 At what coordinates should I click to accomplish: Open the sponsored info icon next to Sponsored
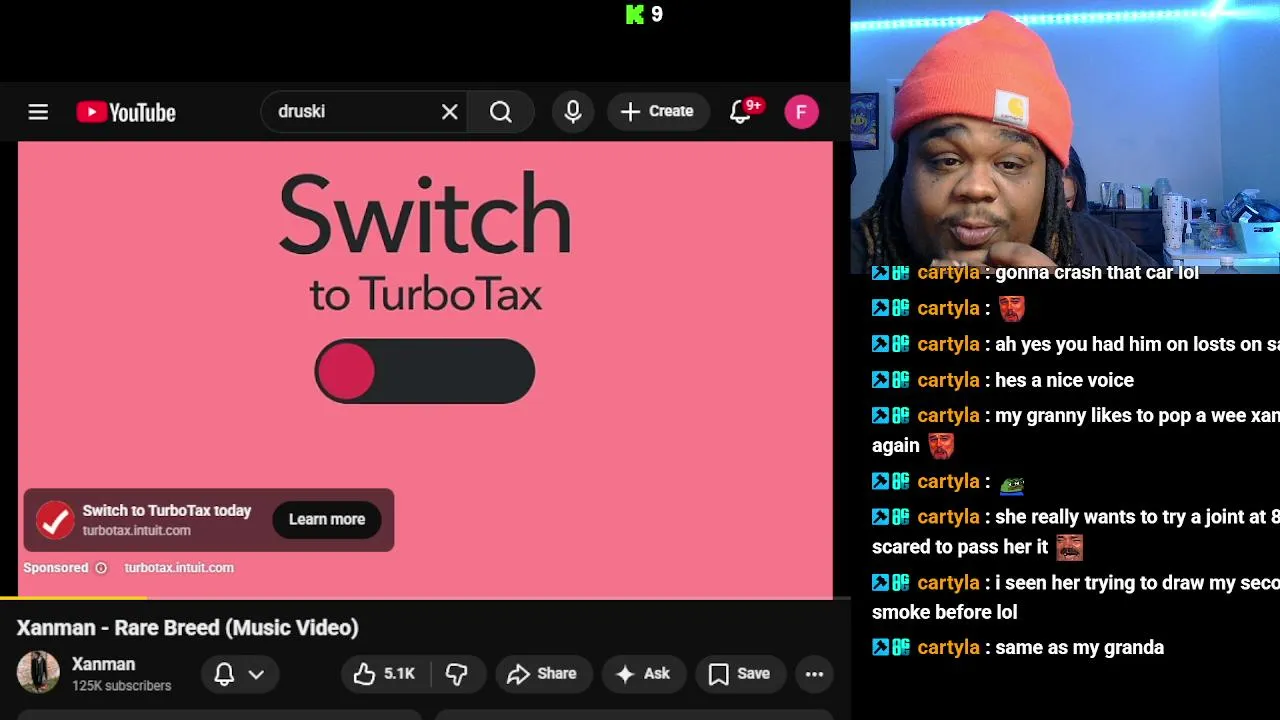[101, 568]
